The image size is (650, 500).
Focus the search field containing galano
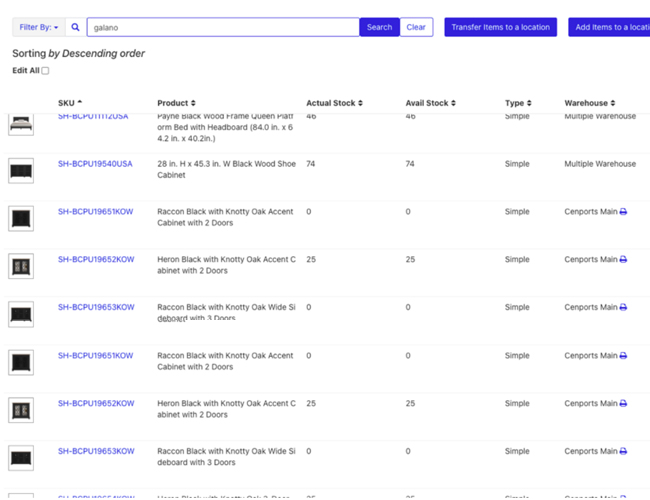(x=223, y=27)
